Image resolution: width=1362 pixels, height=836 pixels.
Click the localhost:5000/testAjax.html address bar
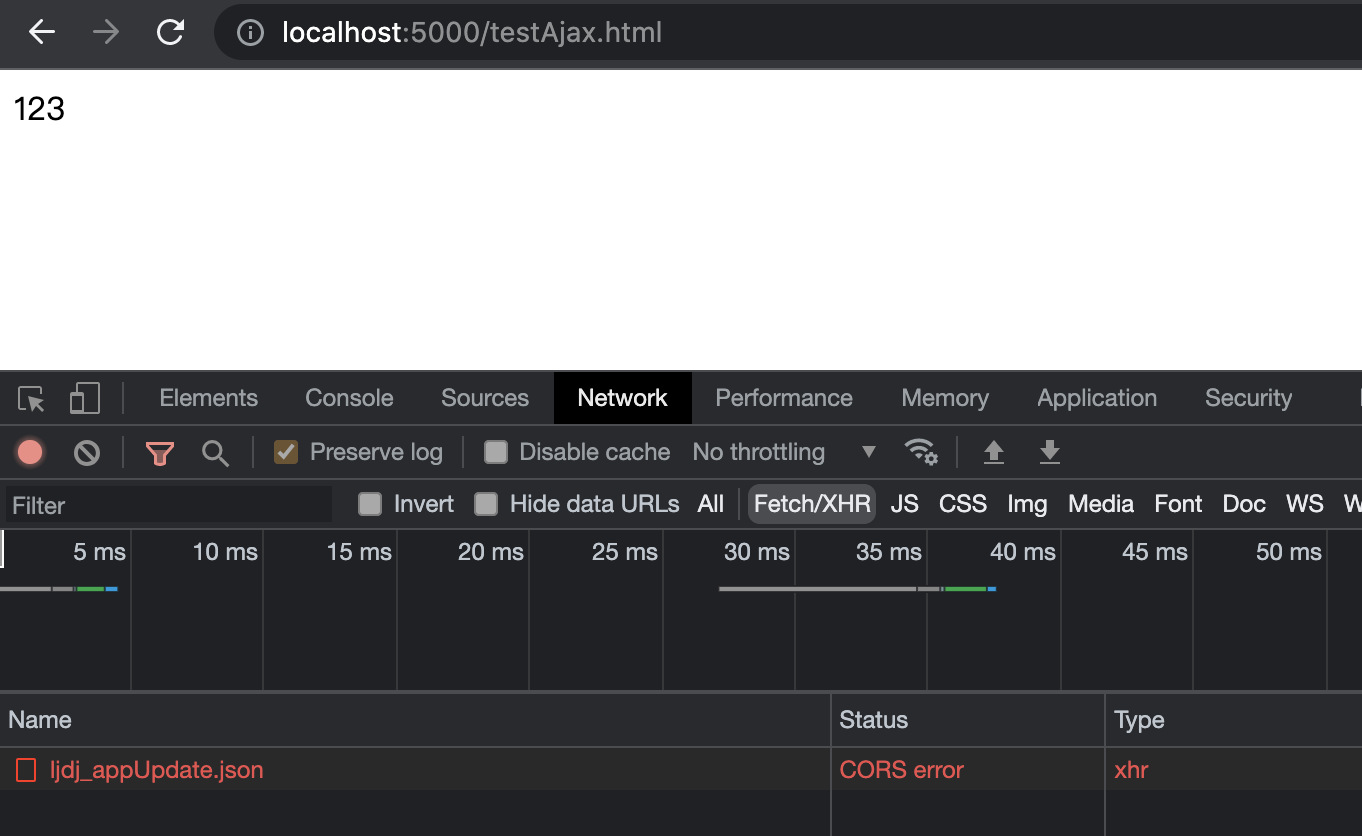[x=788, y=33]
